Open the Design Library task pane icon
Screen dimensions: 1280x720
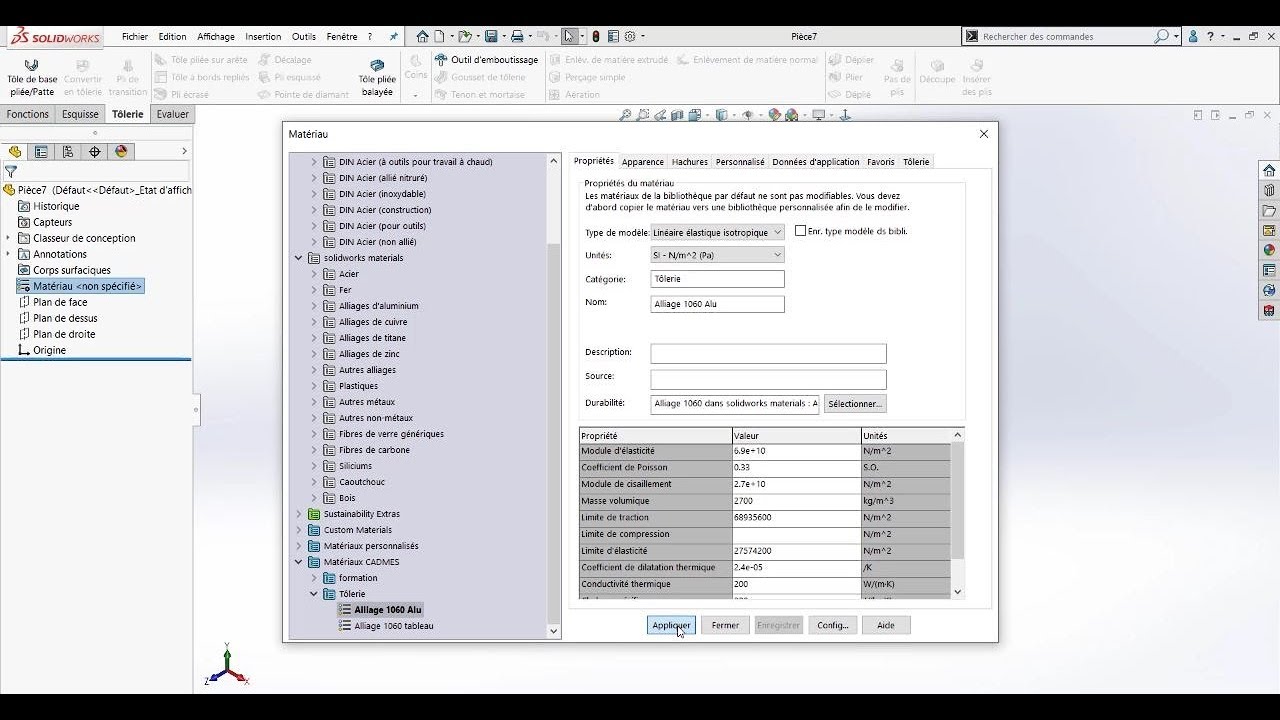click(1269, 190)
